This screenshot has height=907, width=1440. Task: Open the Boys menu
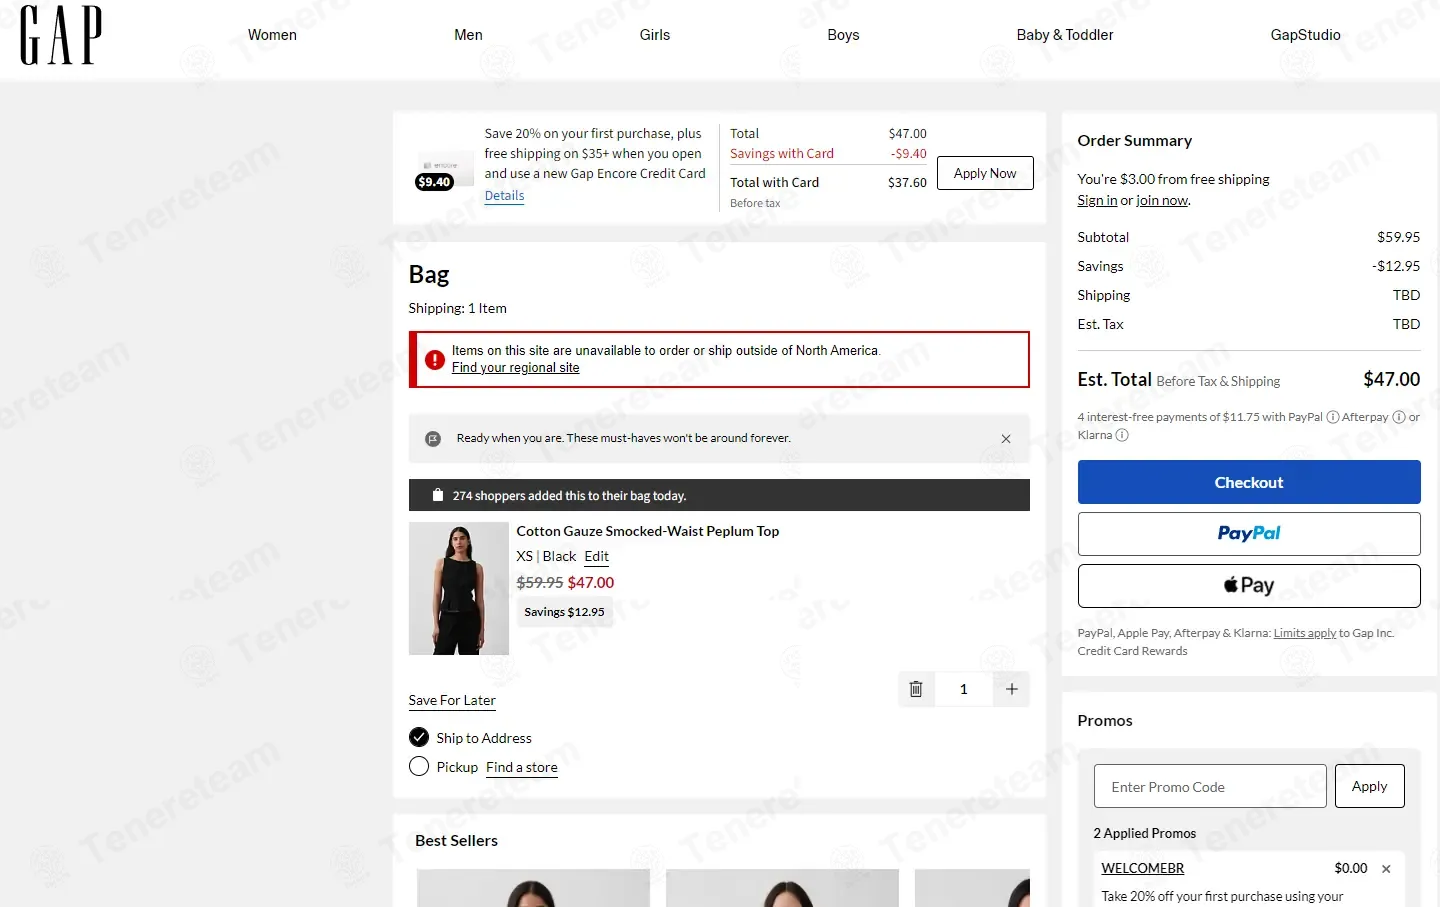click(843, 35)
